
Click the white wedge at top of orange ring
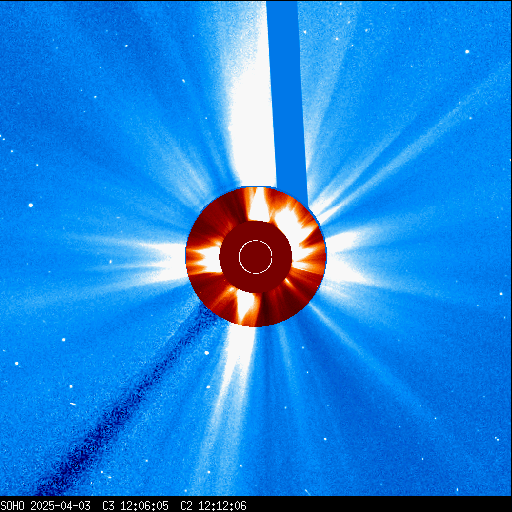pyautogui.click(x=258, y=204)
